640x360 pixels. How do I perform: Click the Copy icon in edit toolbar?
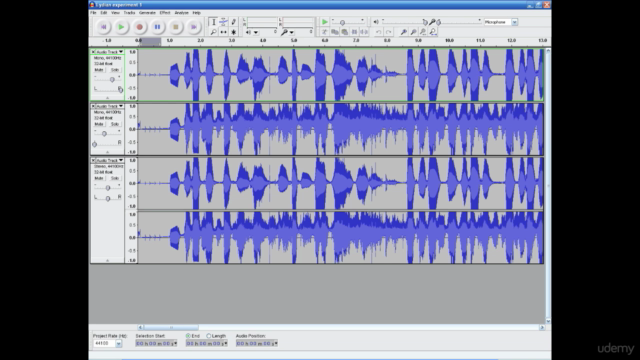334,32
